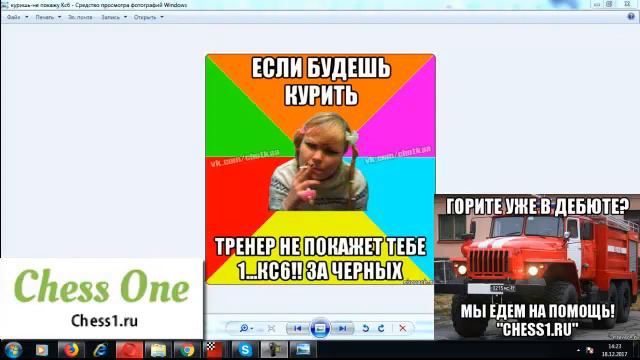Screen dimensions: 640x360
Task: Show hidden system tray icons
Action: click(578, 350)
